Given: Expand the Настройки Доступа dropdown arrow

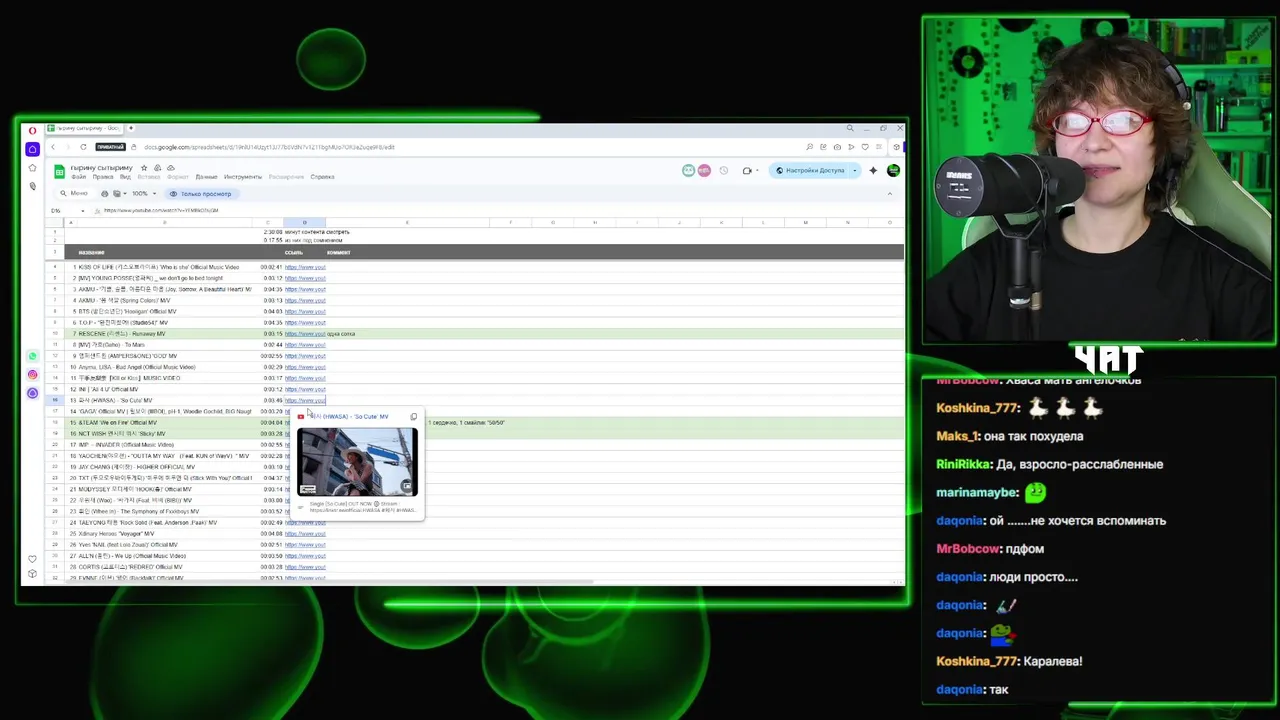Looking at the screenshot, I should [x=855, y=170].
